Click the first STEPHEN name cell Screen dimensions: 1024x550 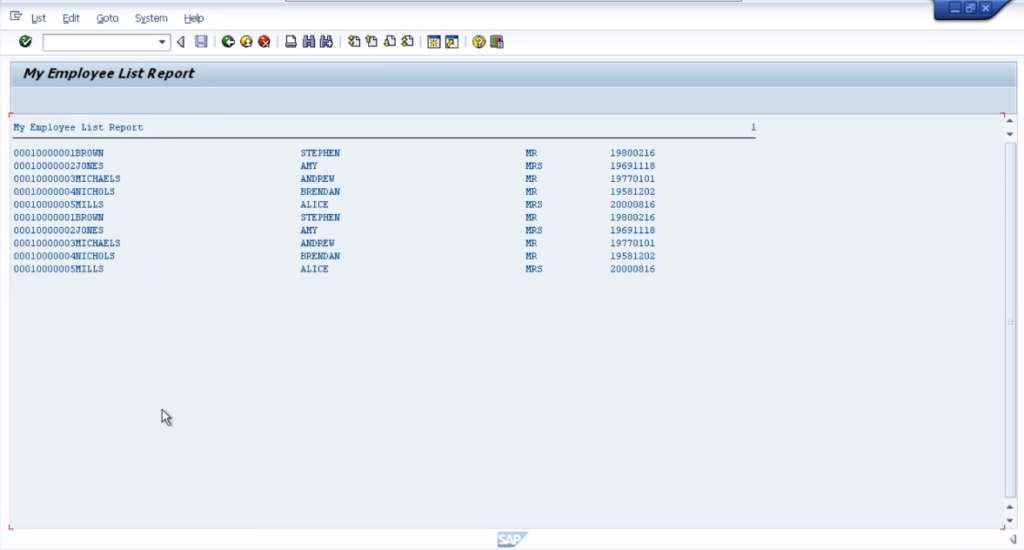[320, 153]
